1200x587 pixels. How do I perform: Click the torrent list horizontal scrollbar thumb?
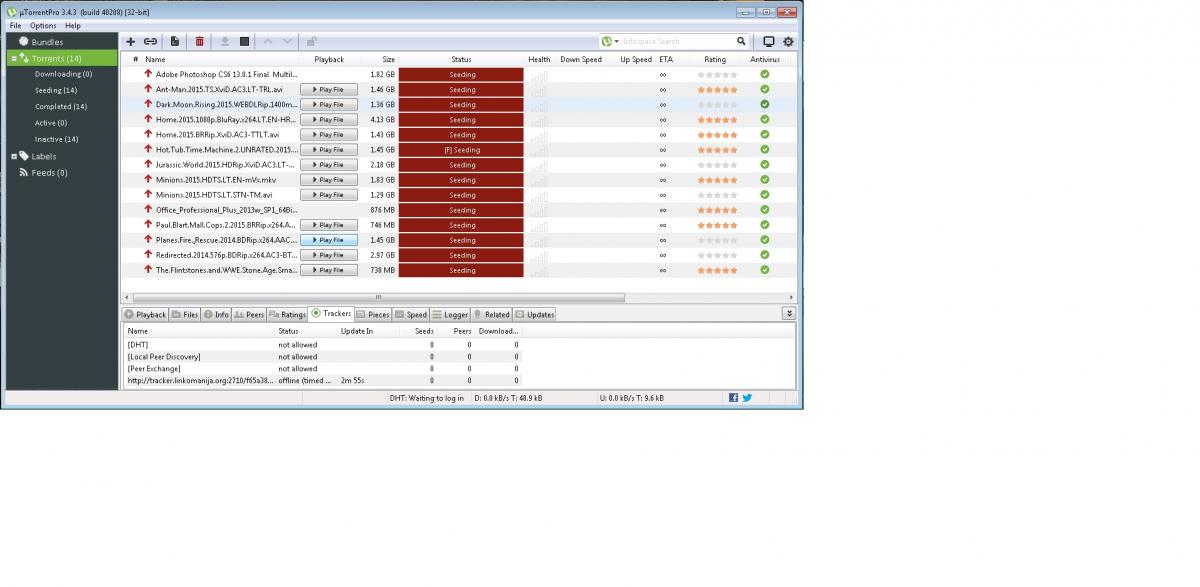tap(378, 297)
